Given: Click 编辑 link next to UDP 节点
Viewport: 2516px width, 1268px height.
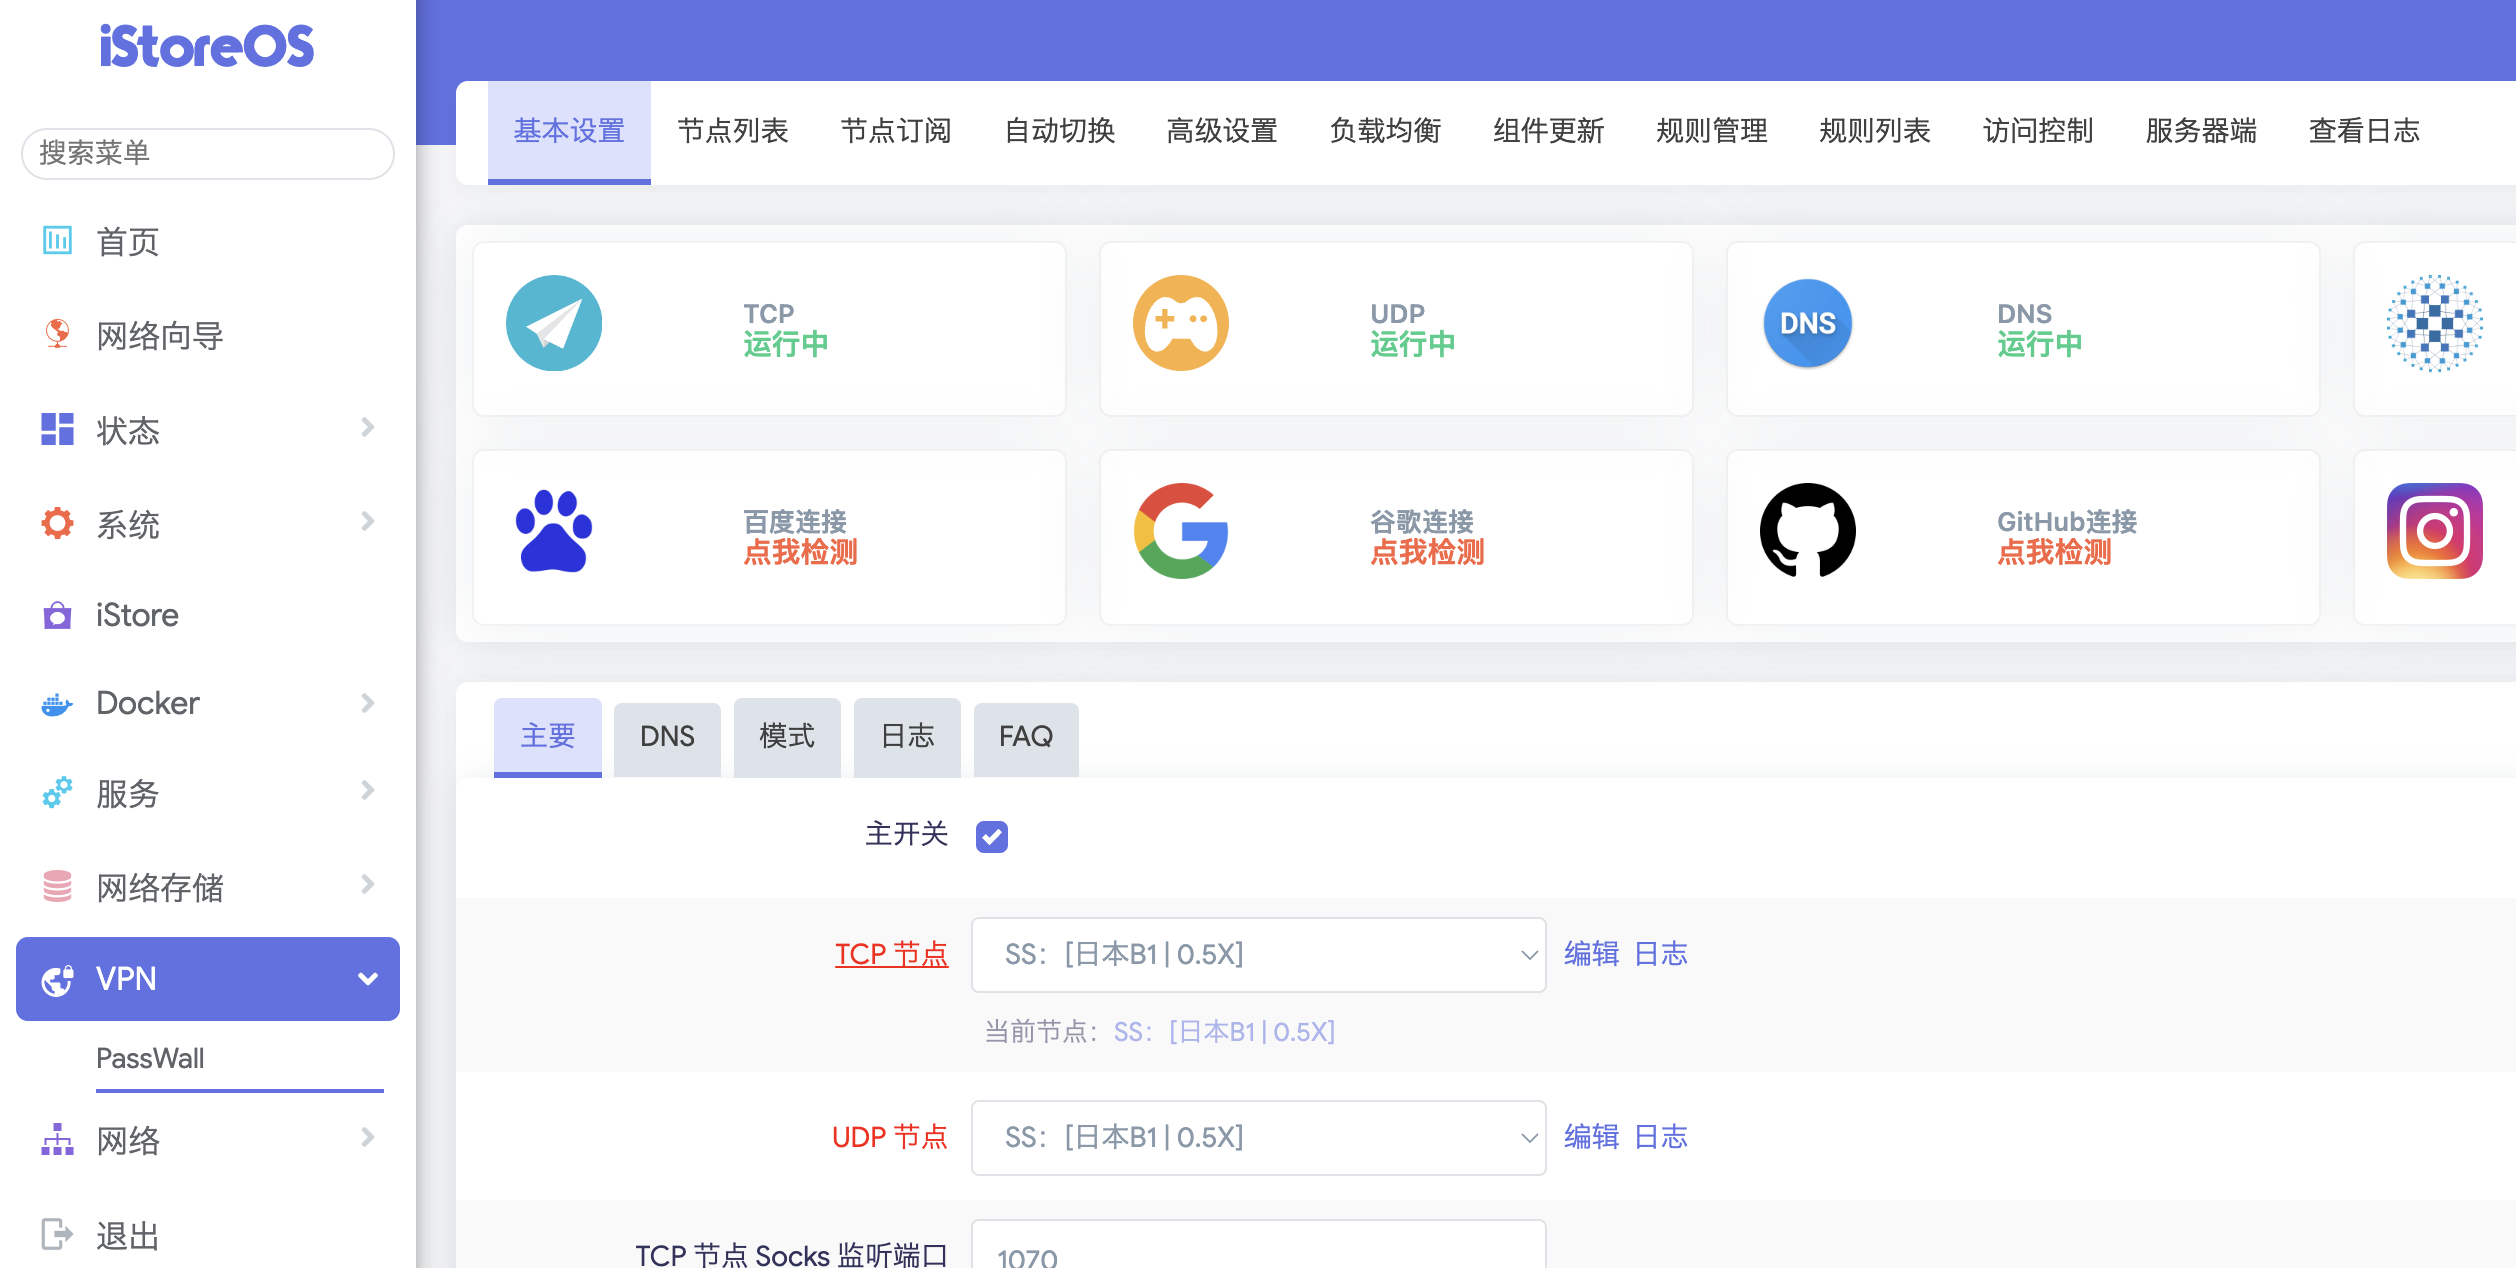Looking at the screenshot, I should [x=1591, y=1137].
